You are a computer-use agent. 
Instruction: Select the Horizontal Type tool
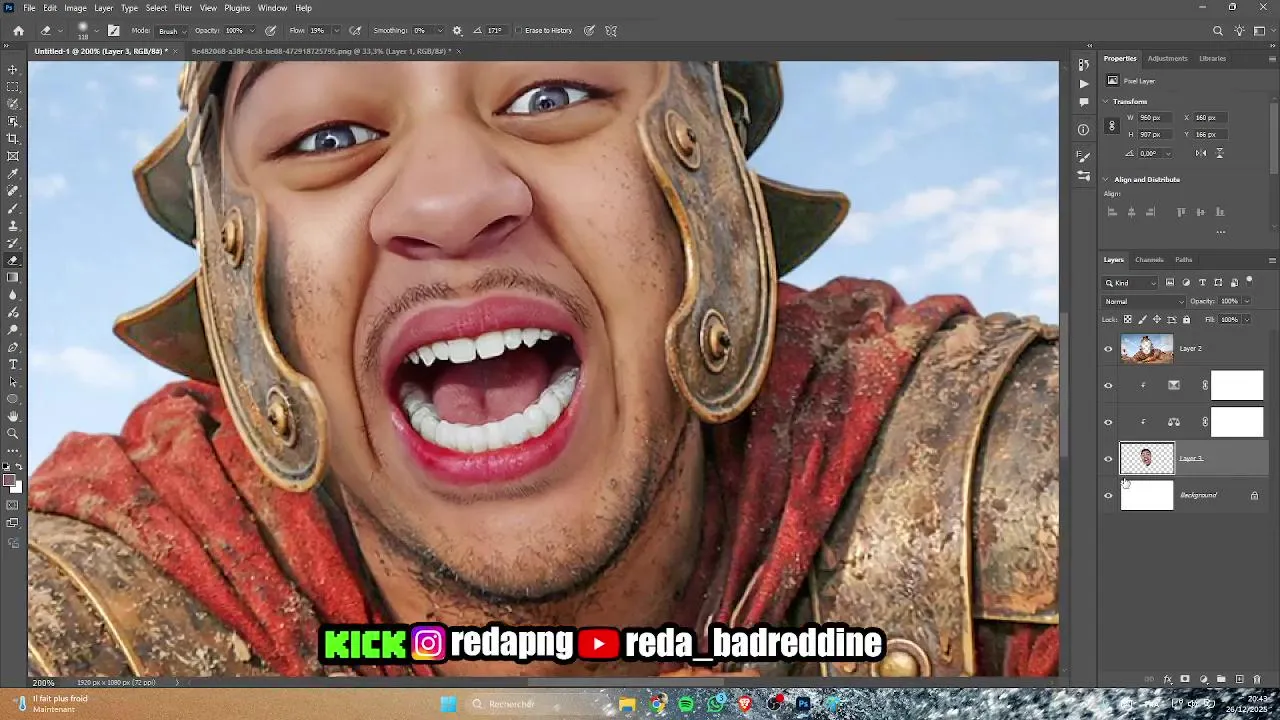(x=13, y=364)
